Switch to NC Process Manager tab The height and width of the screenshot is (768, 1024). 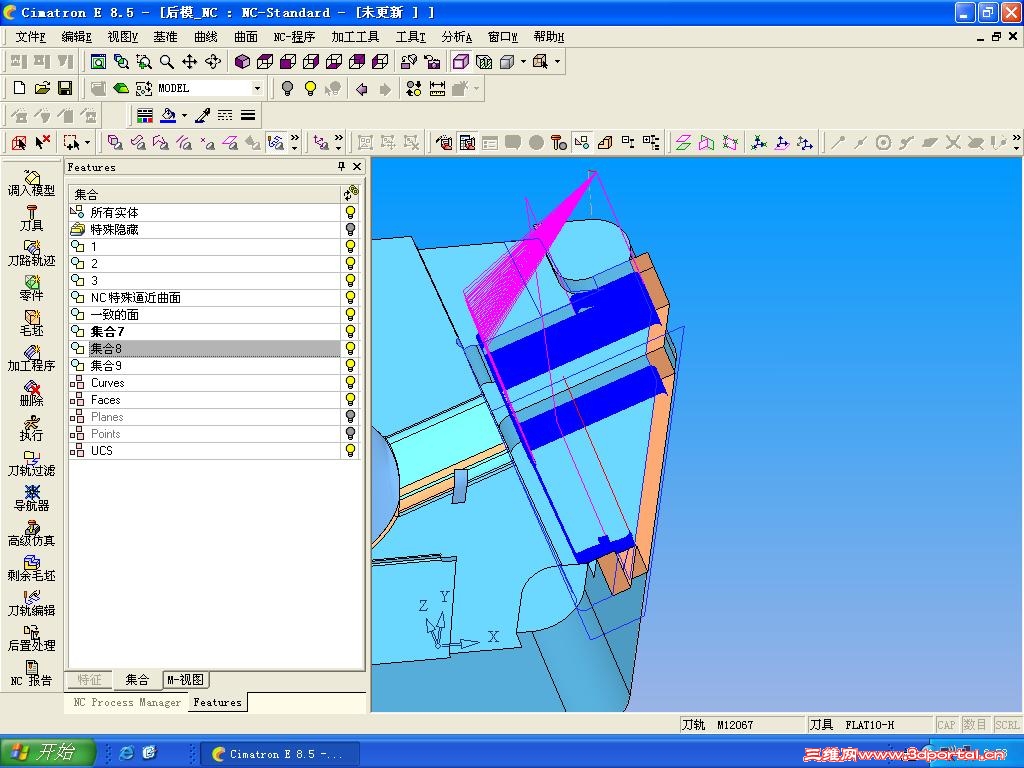pyautogui.click(x=127, y=703)
